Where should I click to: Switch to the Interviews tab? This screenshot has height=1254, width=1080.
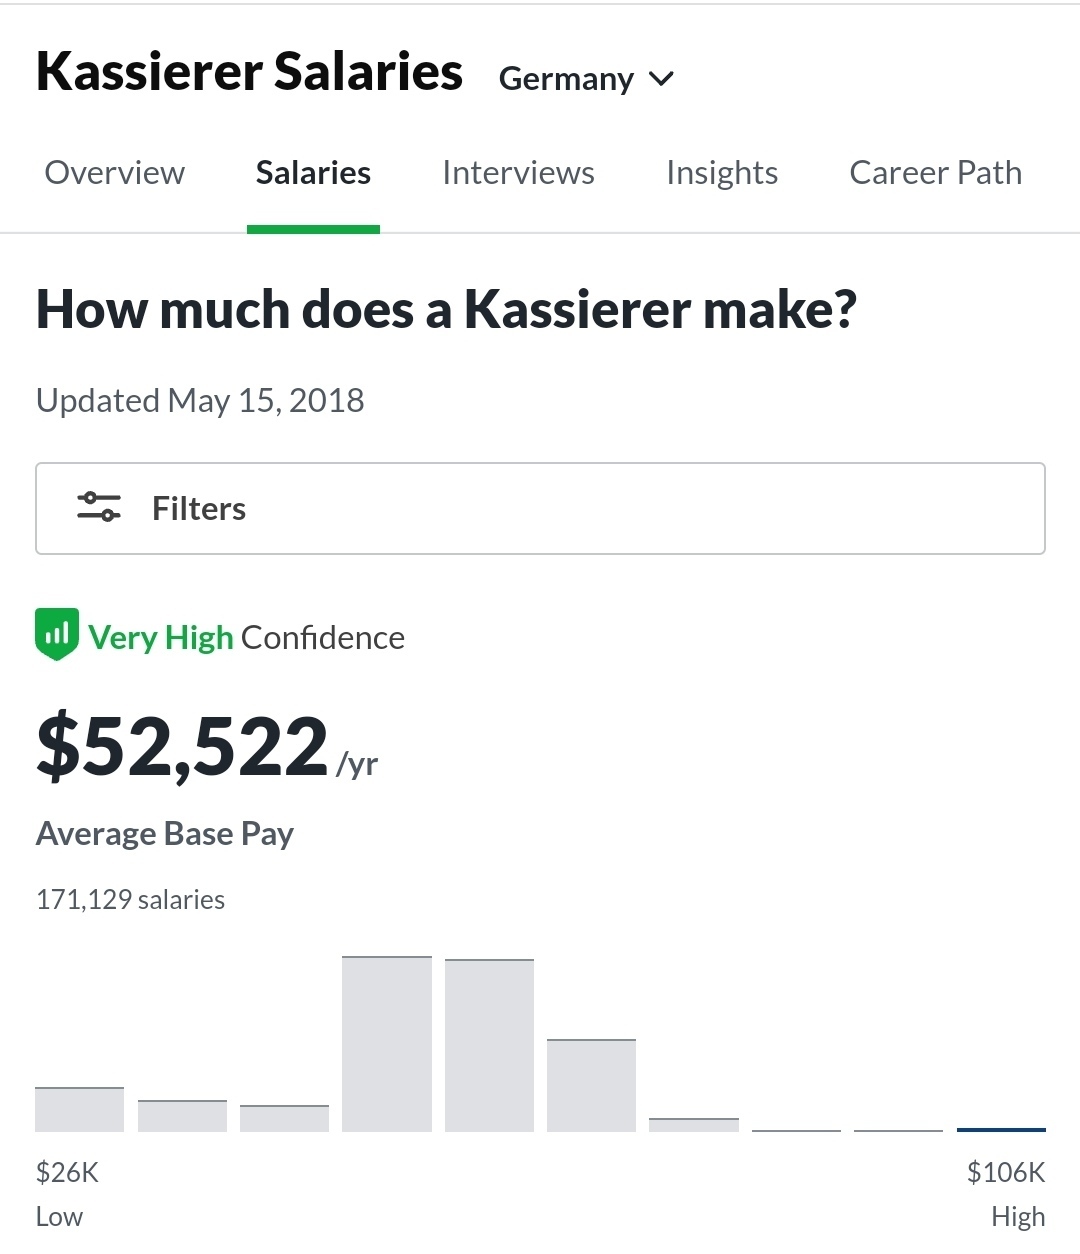(x=518, y=173)
